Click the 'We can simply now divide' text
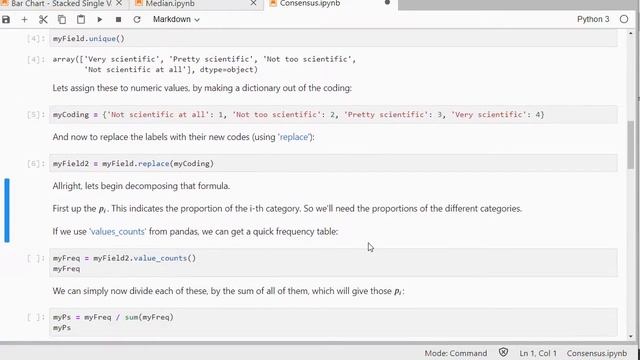Screen dimensions: 640x360 (228, 291)
